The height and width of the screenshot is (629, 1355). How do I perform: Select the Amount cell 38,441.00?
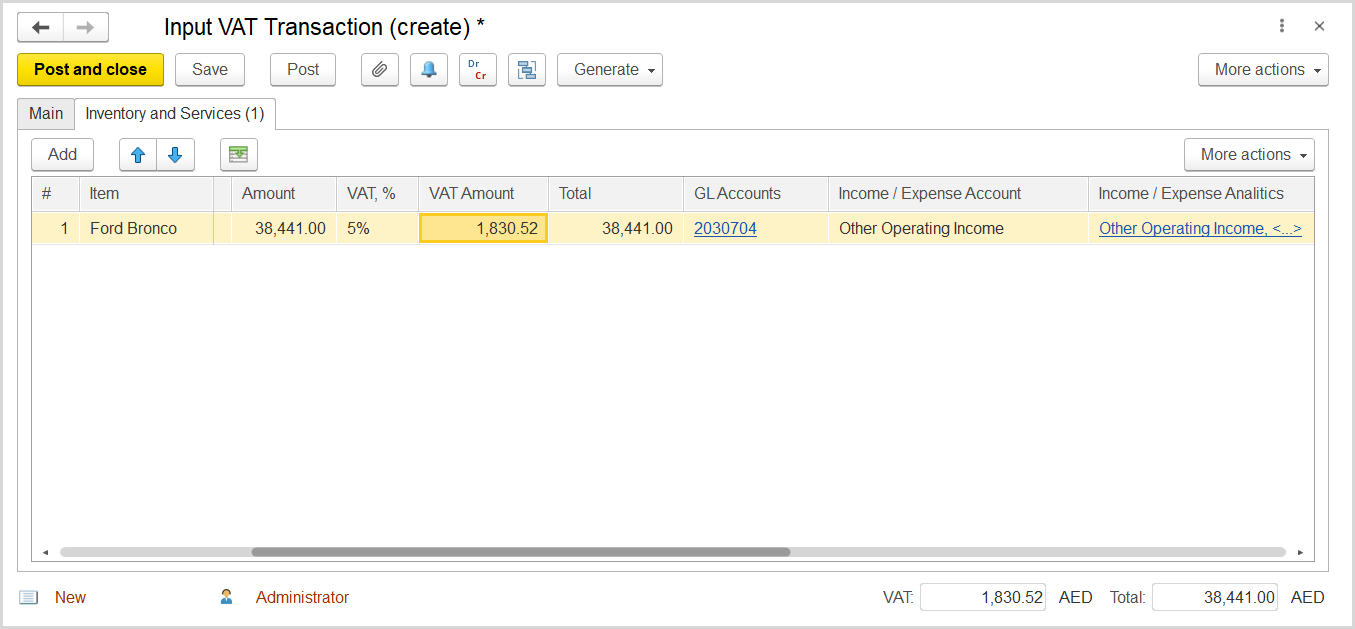(x=284, y=229)
